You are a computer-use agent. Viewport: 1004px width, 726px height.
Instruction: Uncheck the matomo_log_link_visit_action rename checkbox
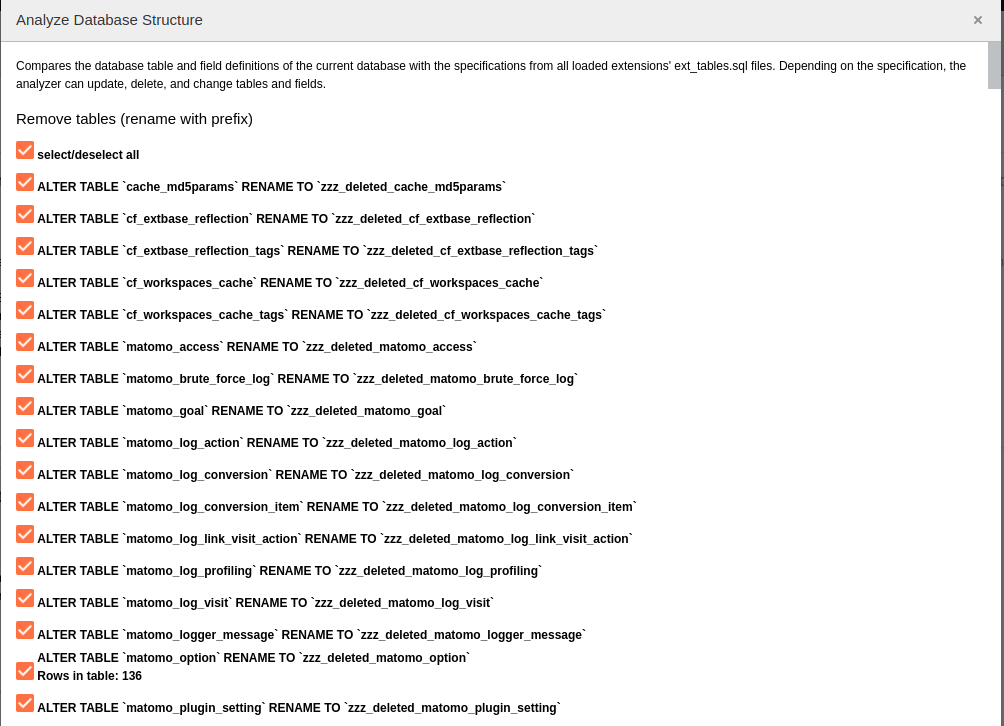tap(25, 535)
